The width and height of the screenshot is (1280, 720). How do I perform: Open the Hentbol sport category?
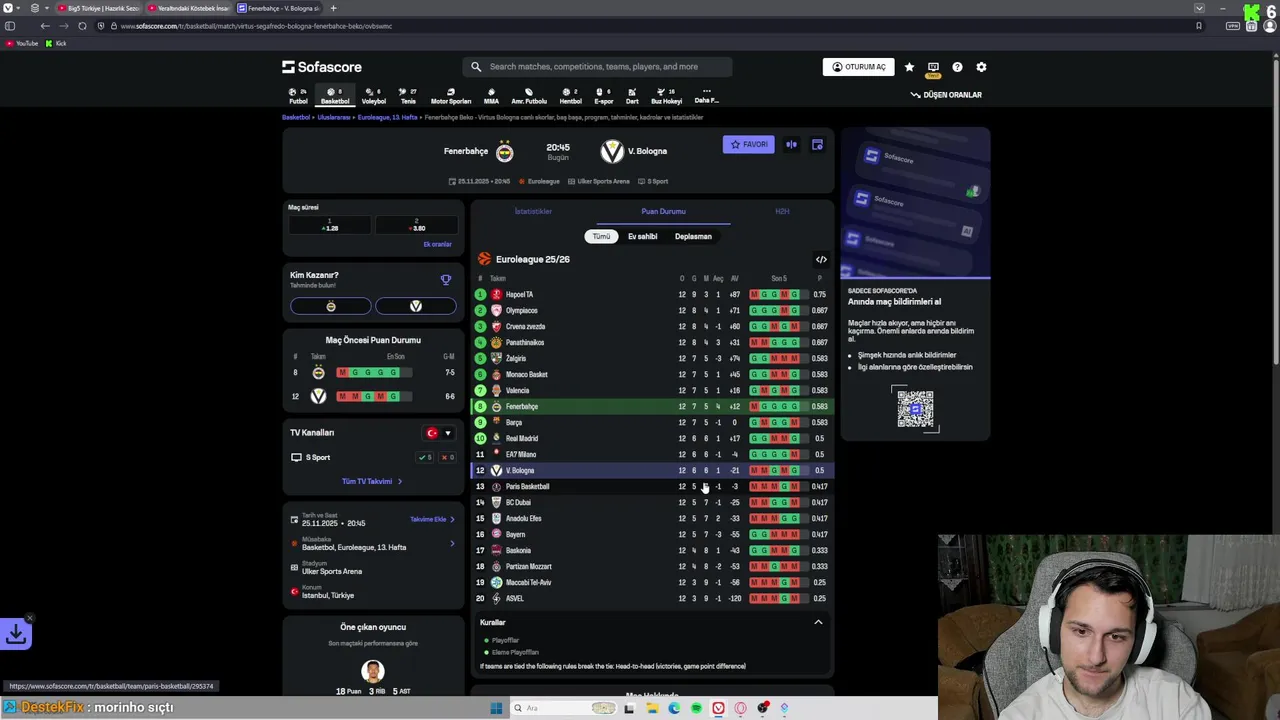tap(570, 96)
